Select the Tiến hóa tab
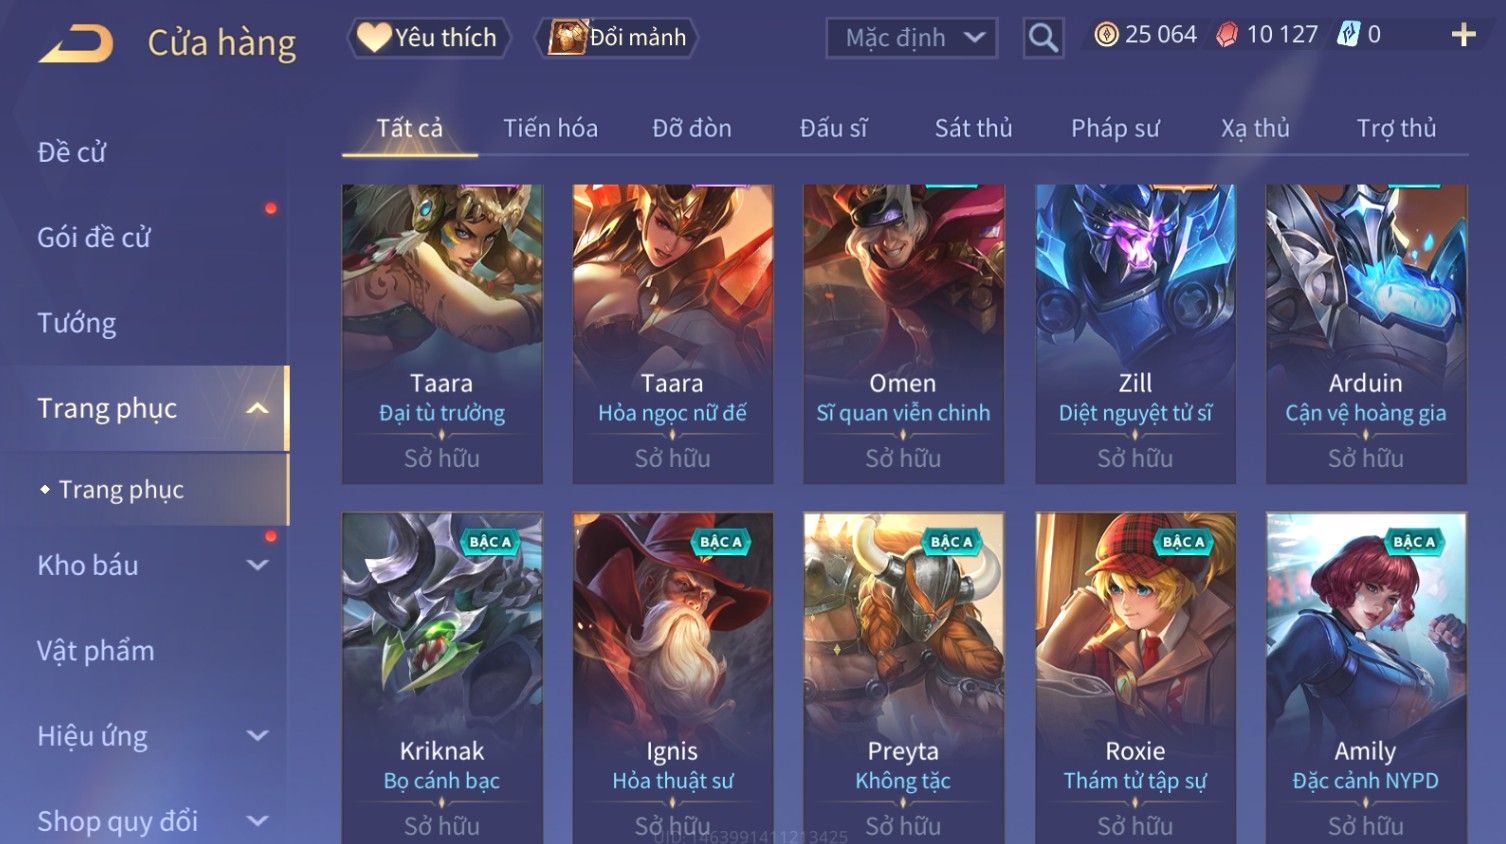1506x844 pixels. (x=550, y=128)
